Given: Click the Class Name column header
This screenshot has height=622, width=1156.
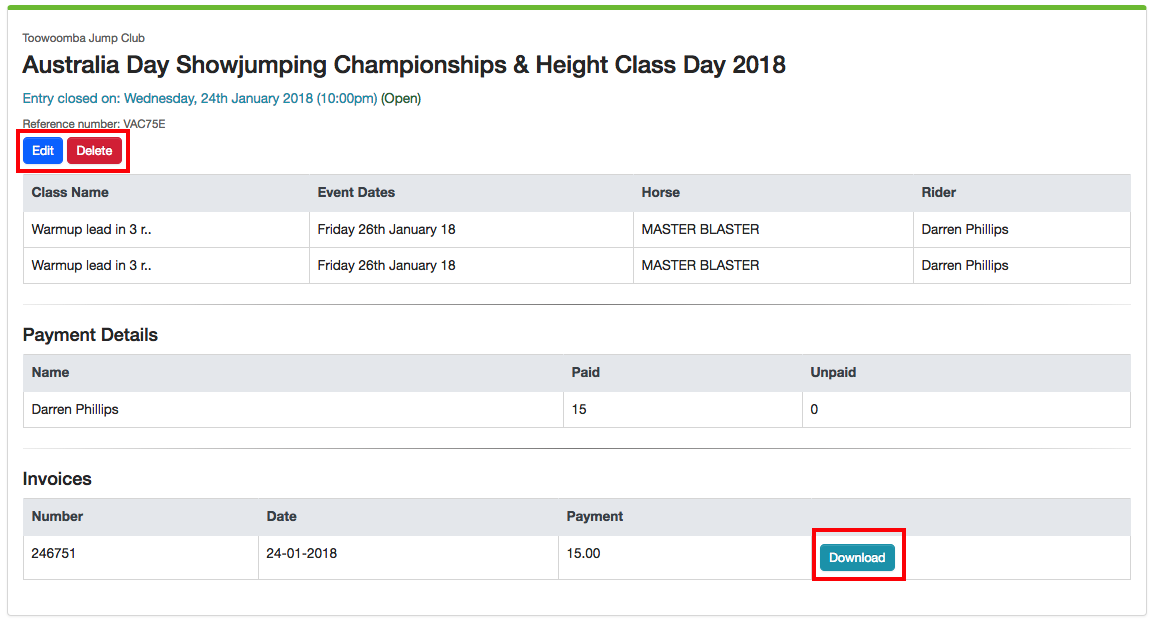Looking at the screenshot, I should pos(70,192).
